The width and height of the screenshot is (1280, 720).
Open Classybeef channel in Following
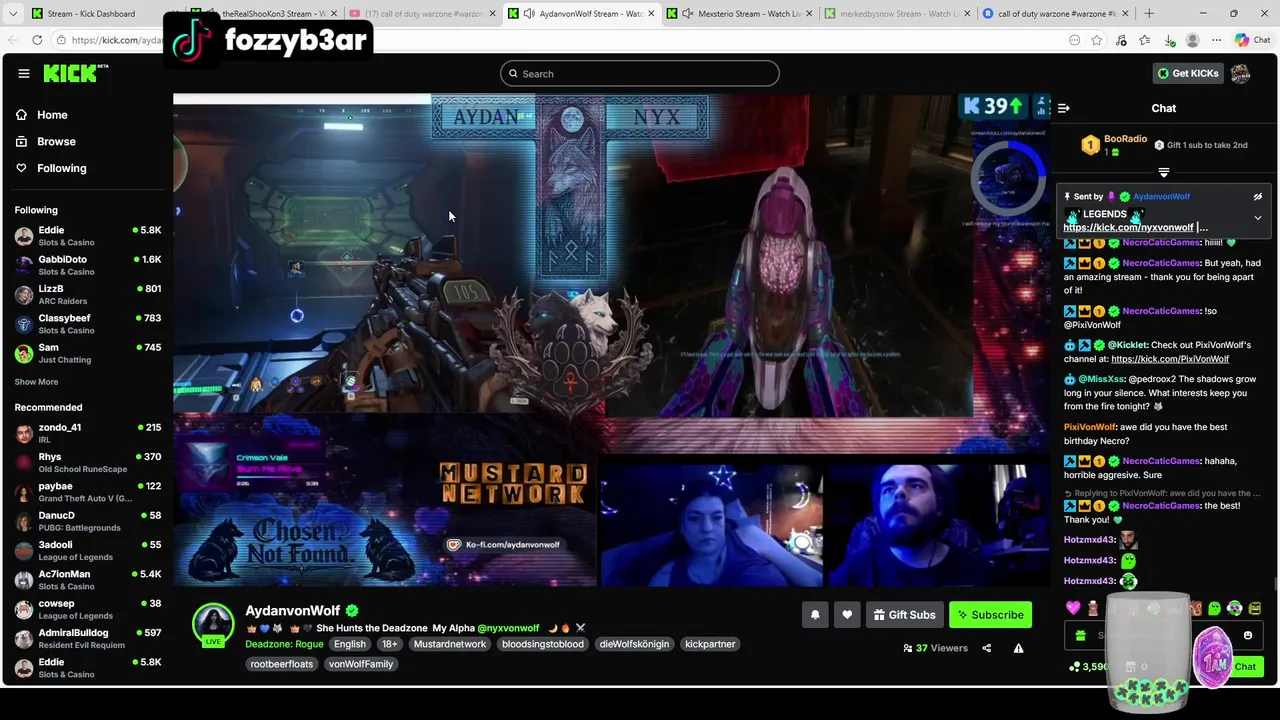(88, 324)
